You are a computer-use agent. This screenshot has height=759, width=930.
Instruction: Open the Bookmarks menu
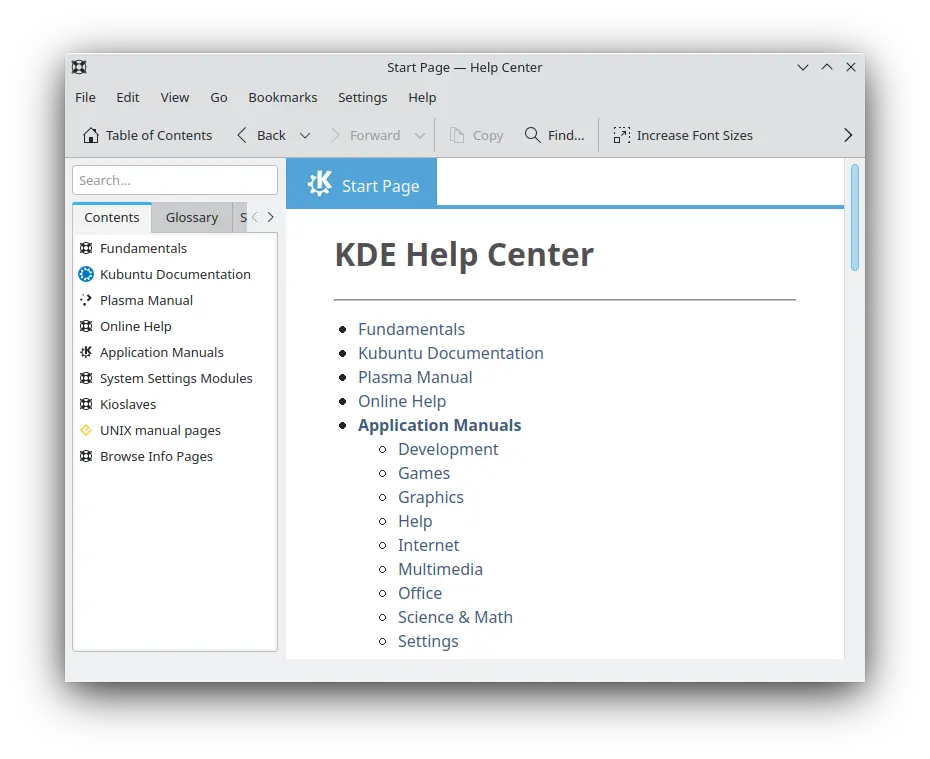[x=283, y=97]
